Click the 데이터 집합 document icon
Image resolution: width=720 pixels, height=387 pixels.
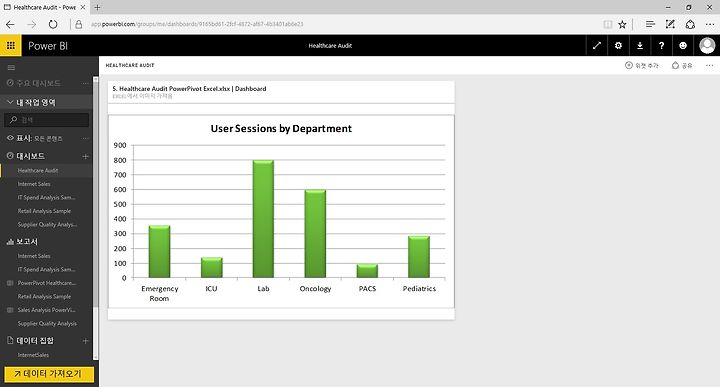point(10,340)
